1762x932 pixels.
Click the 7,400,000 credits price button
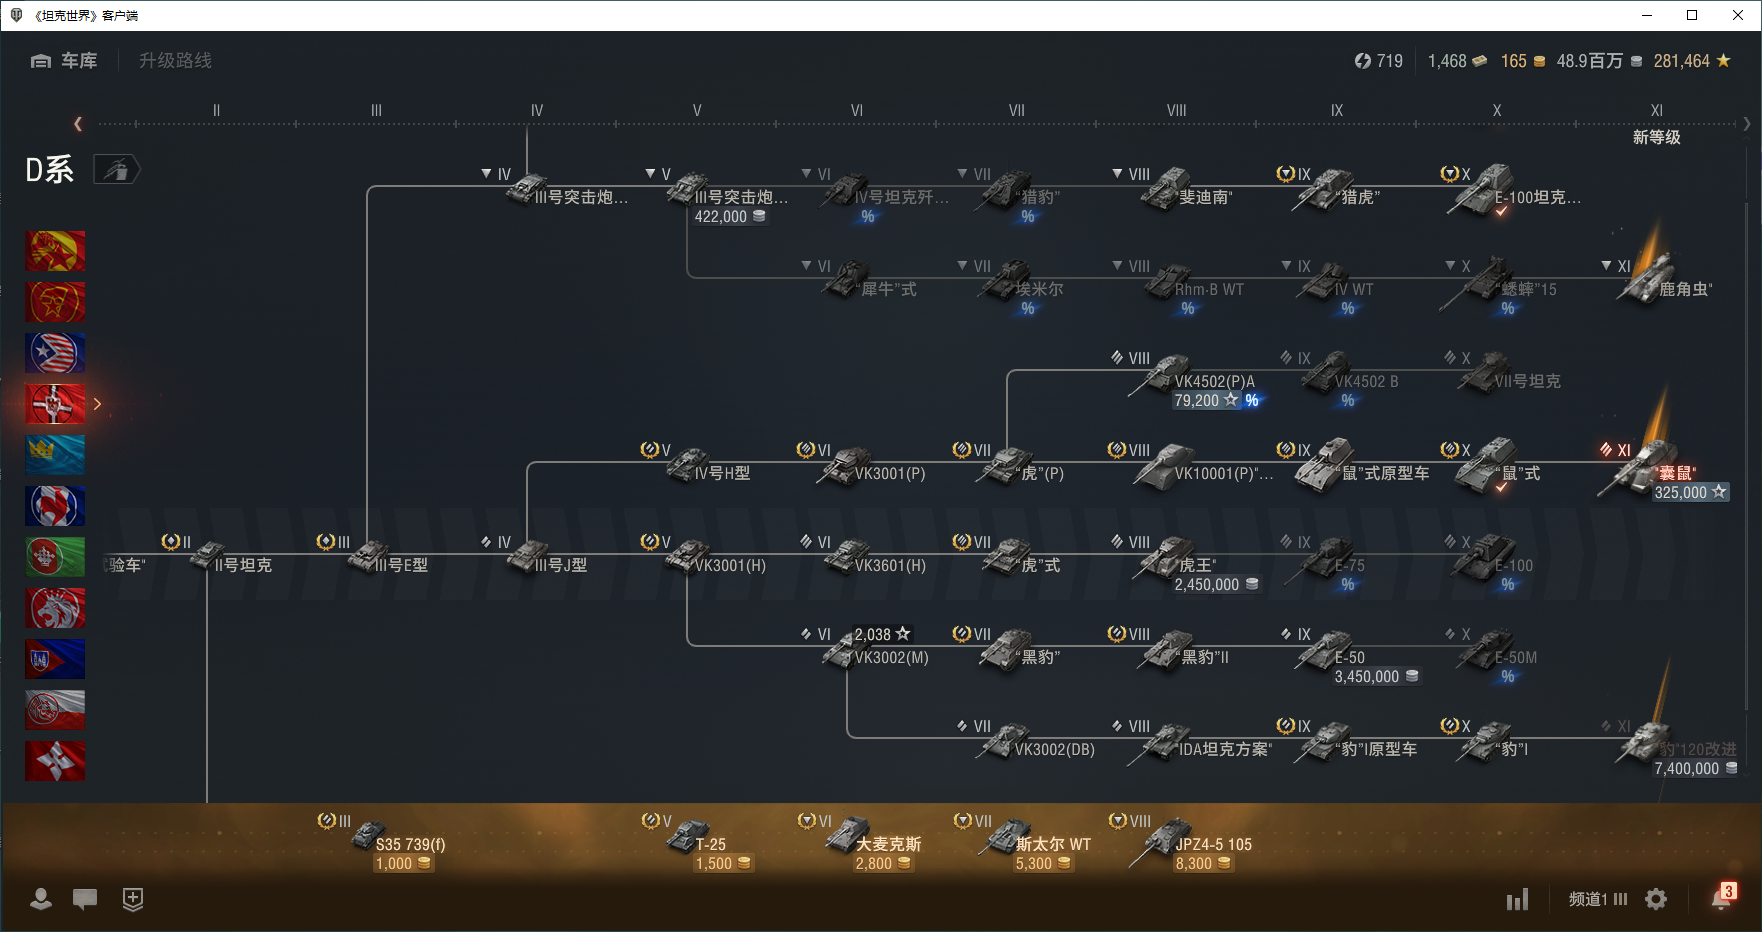click(x=1696, y=768)
